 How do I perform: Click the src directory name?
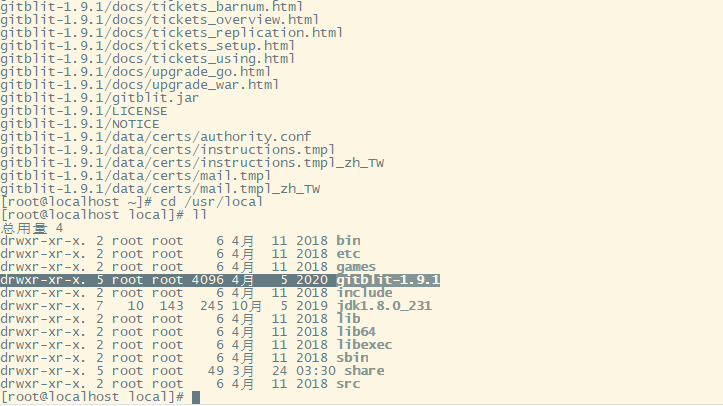348,383
